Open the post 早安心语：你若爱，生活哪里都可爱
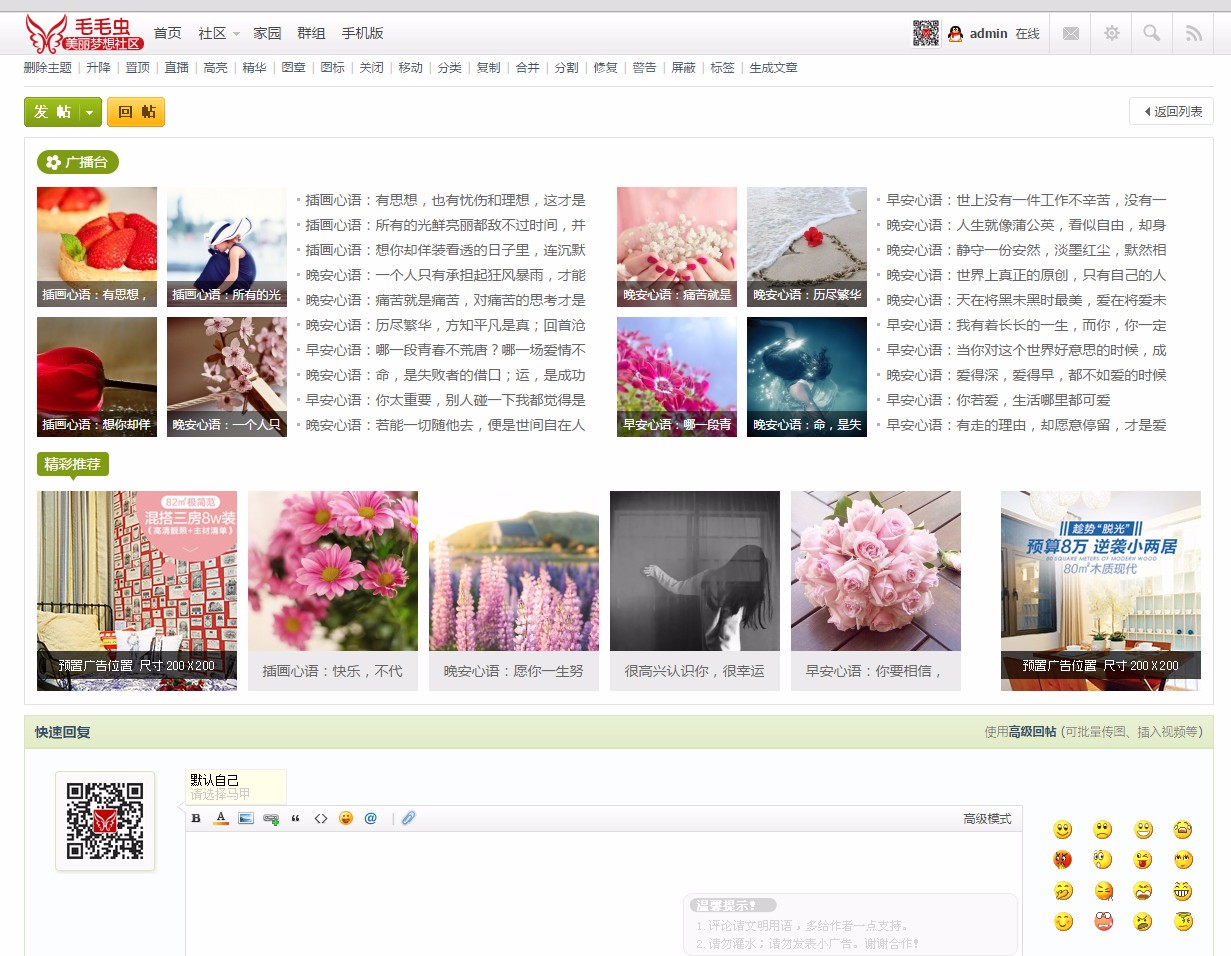1231x956 pixels. coord(998,400)
